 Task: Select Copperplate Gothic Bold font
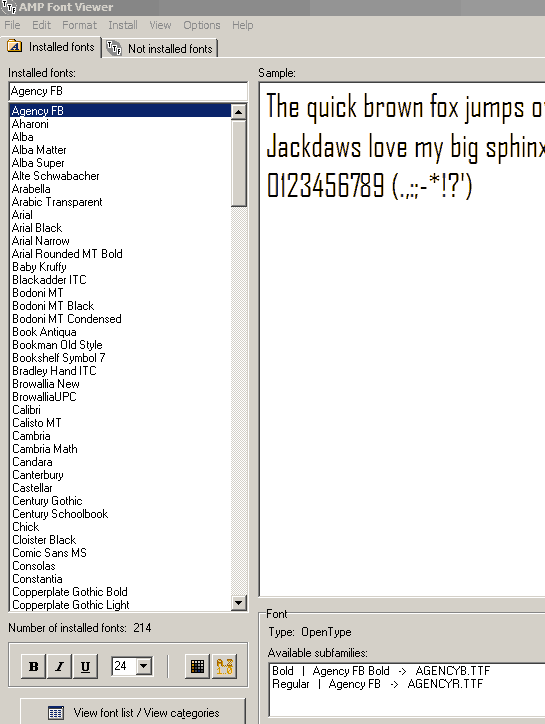pos(120,591)
